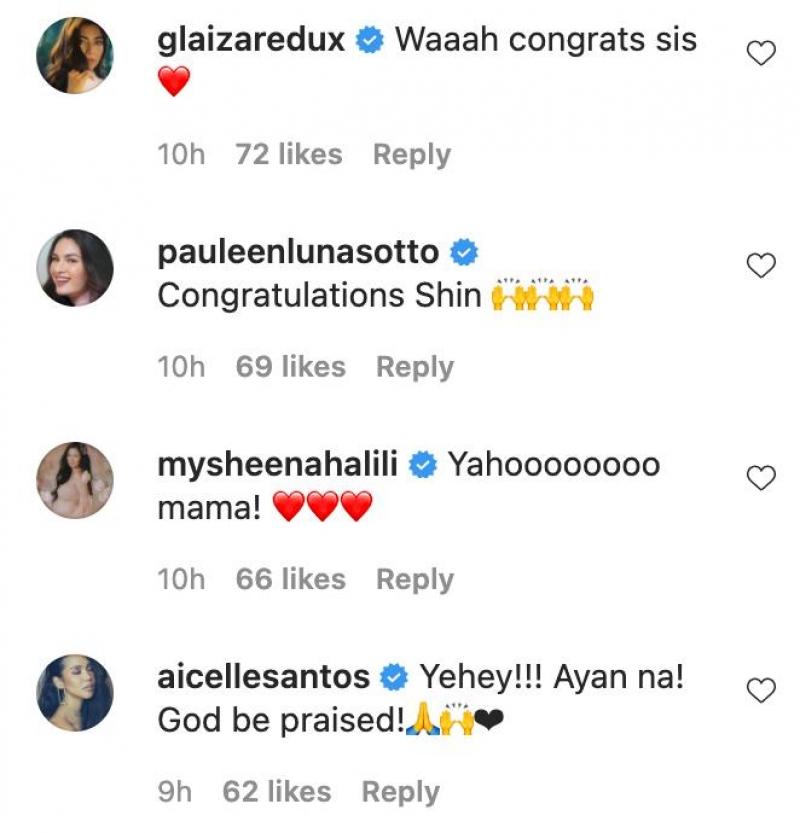Viewport: 800px width, 833px height.
Task: Reply to pauleenlunasotto's congratulations comment
Action: tap(414, 367)
